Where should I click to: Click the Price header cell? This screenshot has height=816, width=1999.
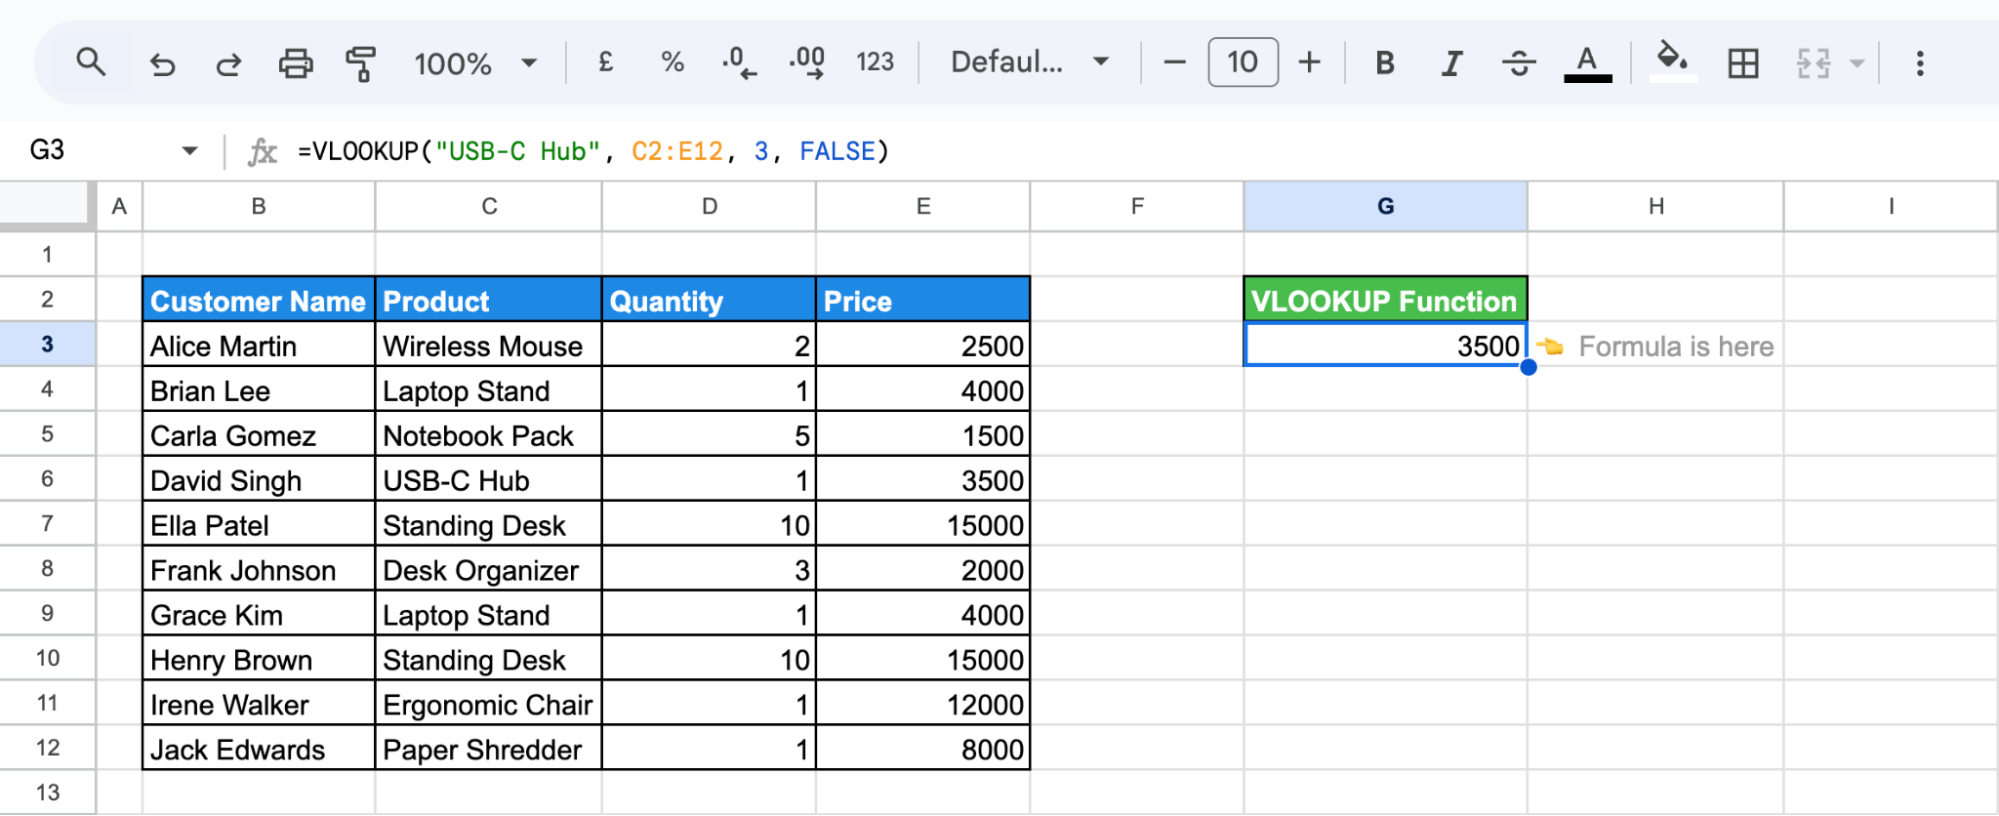(x=923, y=300)
